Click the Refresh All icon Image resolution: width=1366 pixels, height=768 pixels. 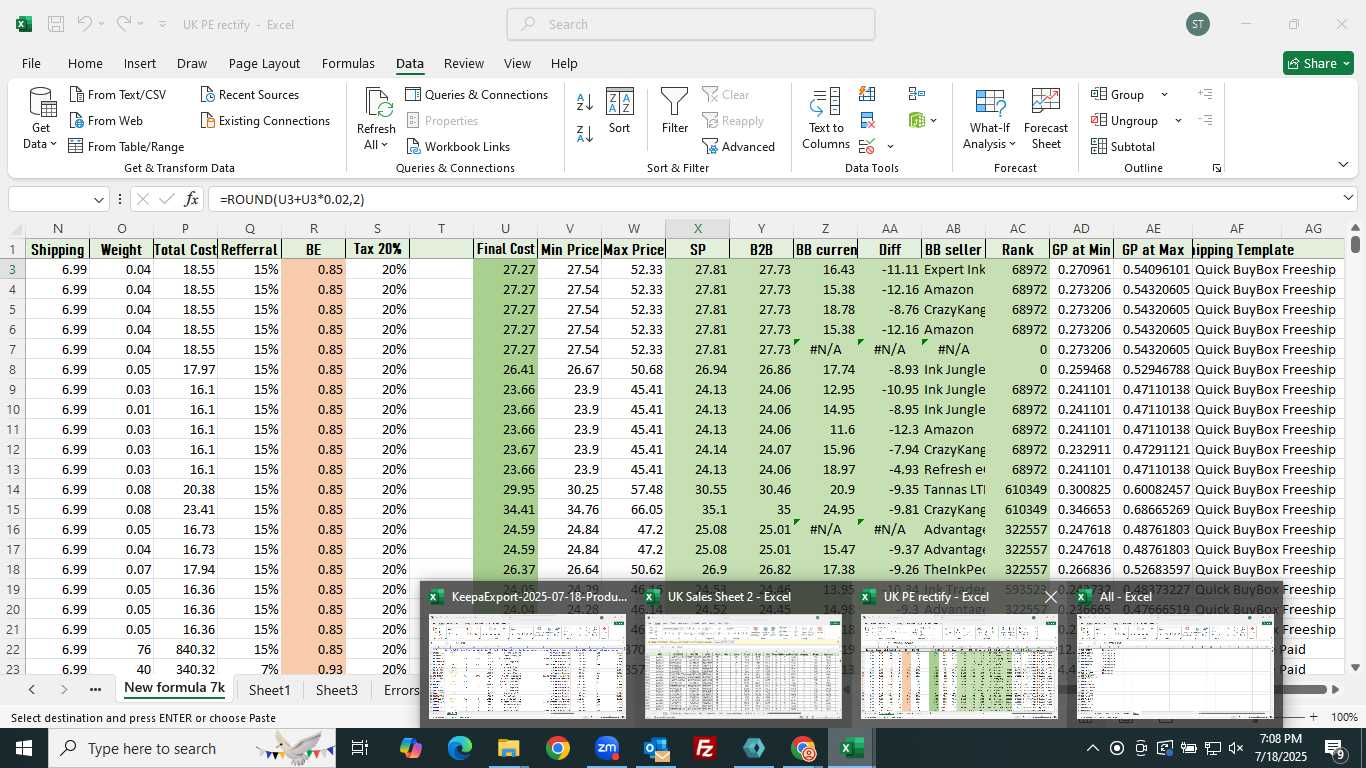coord(378,103)
